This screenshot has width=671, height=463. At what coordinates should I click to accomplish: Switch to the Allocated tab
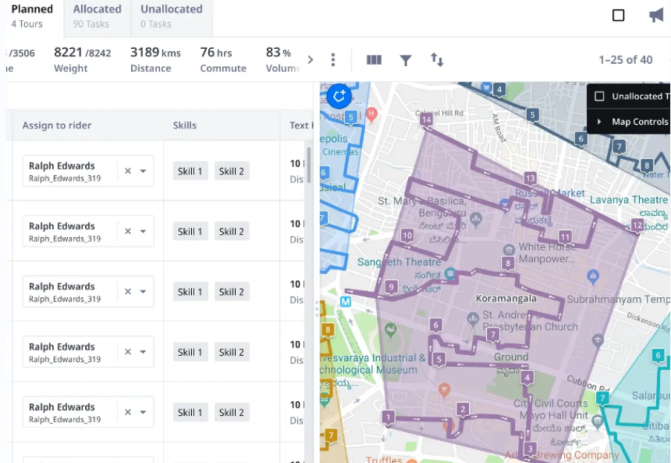[97, 15]
